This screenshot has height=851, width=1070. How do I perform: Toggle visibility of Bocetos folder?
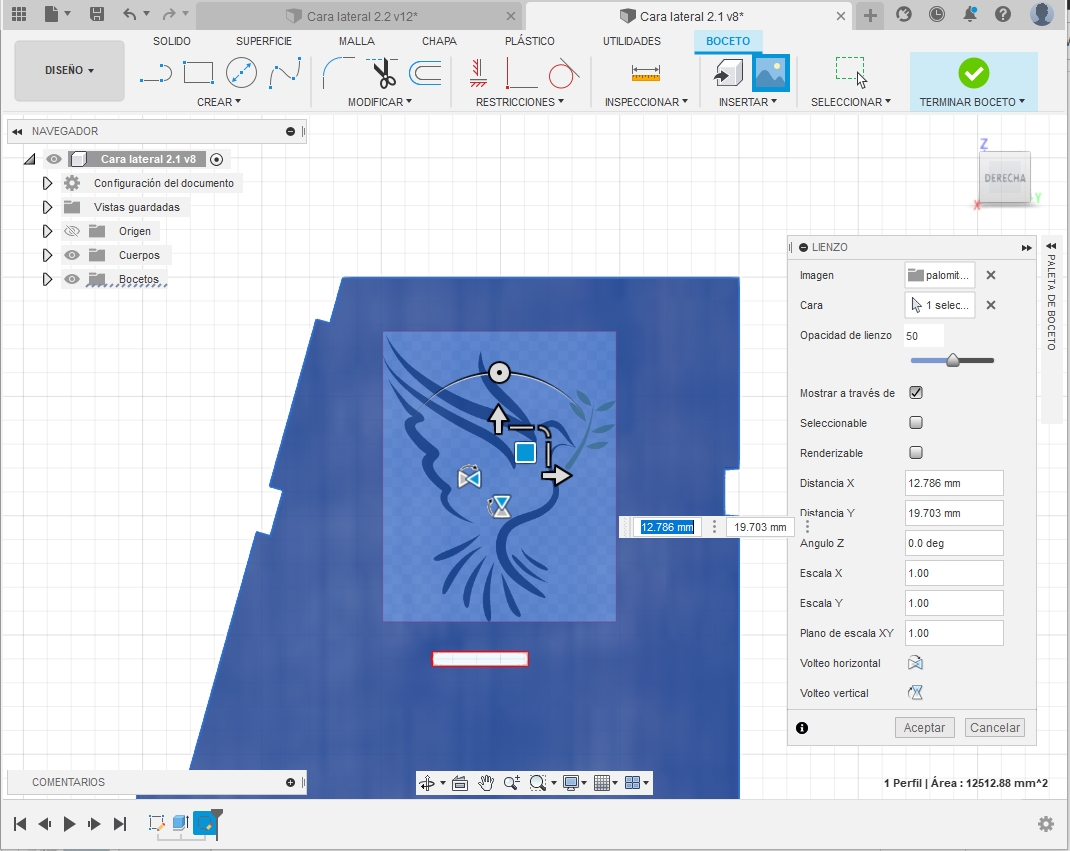[x=72, y=279]
